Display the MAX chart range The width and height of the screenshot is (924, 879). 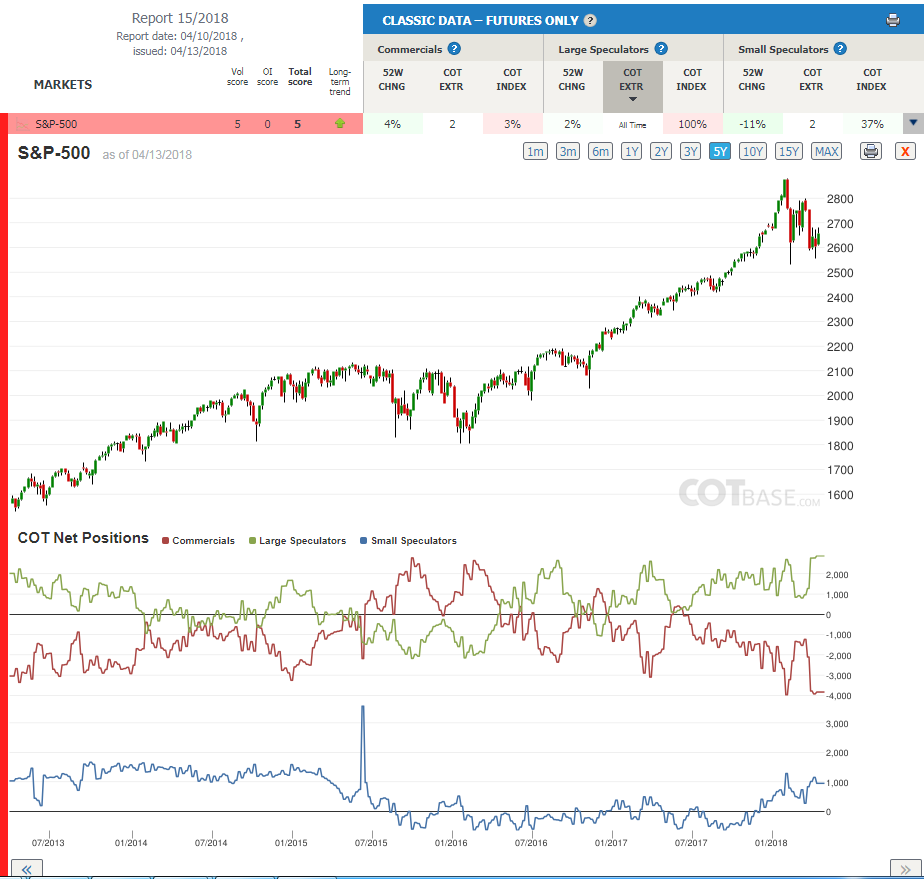(x=826, y=151)
